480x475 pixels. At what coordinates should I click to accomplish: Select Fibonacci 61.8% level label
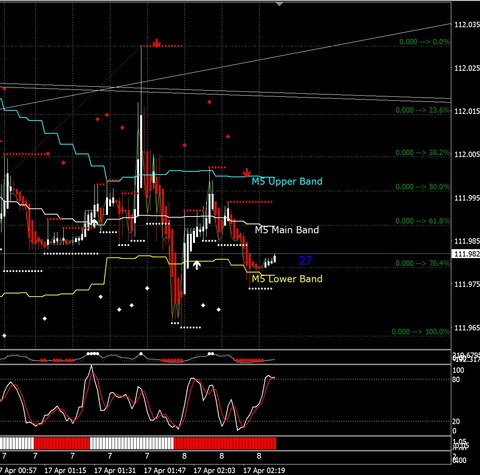pos(422,221)
